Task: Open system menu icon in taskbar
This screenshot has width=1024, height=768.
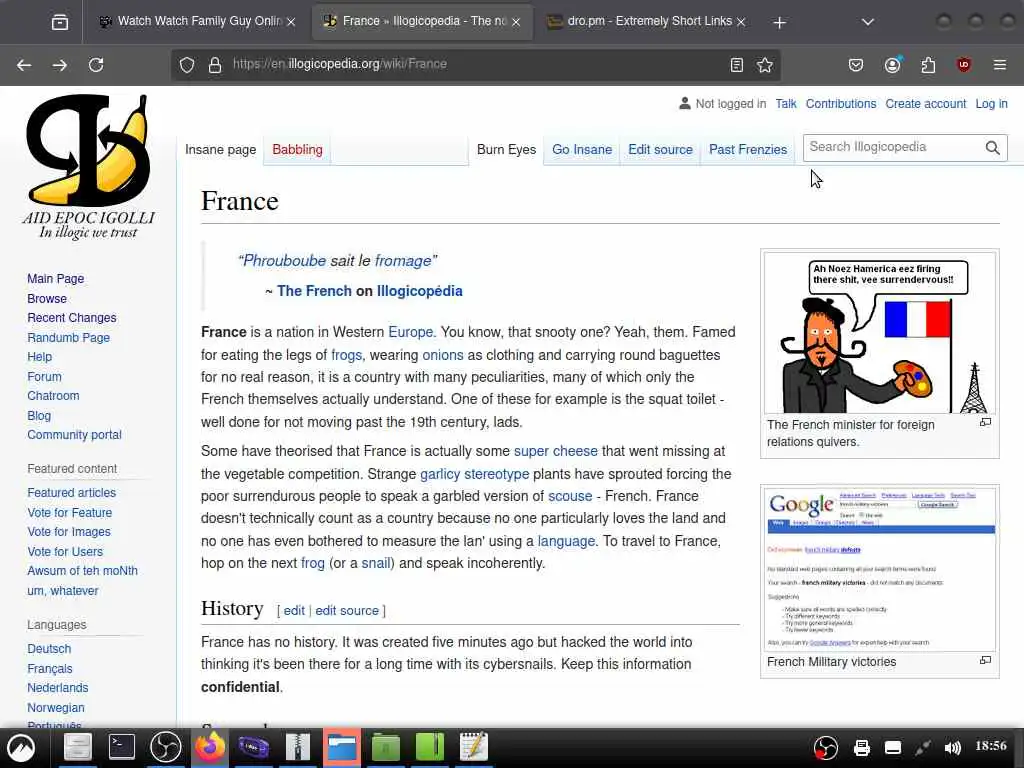Action: tap(21, 748)
